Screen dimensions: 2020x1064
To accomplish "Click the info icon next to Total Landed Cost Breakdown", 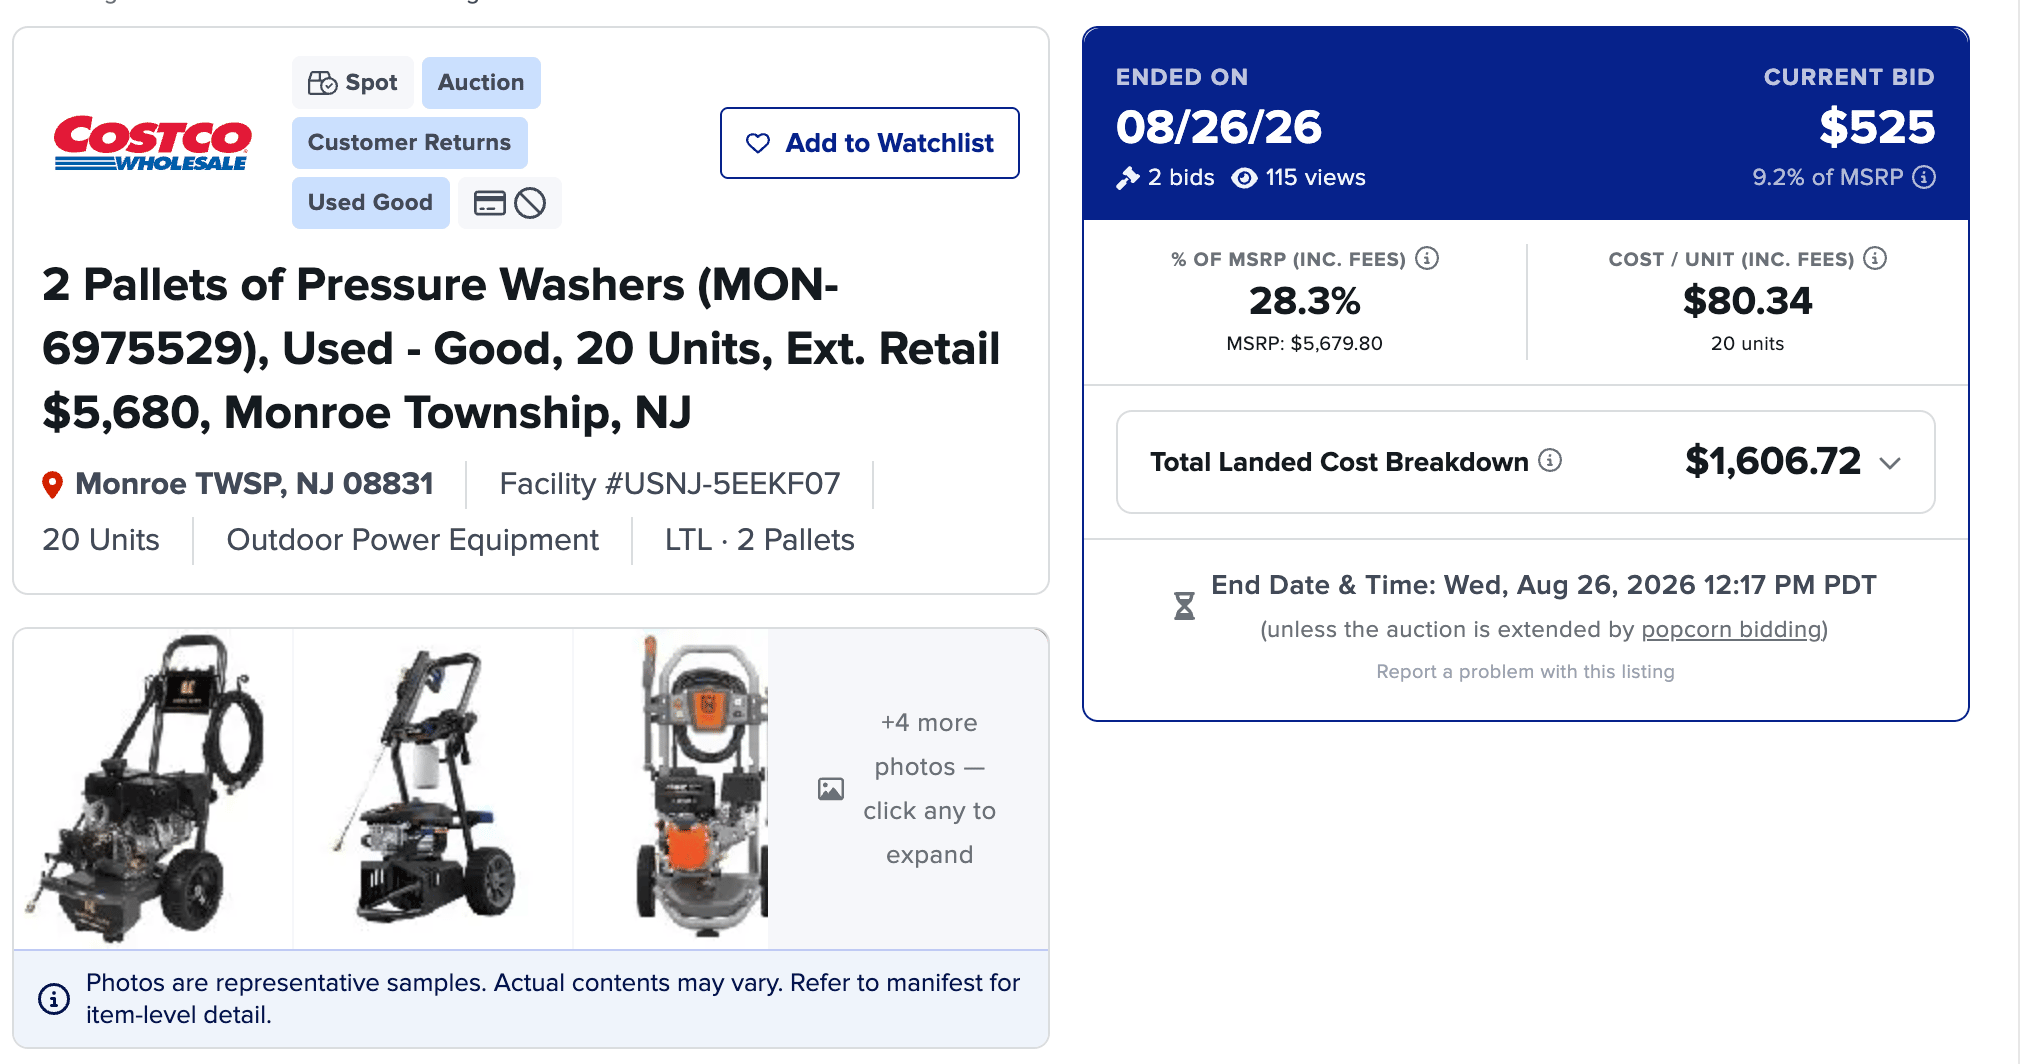I will coord(1550,460).
